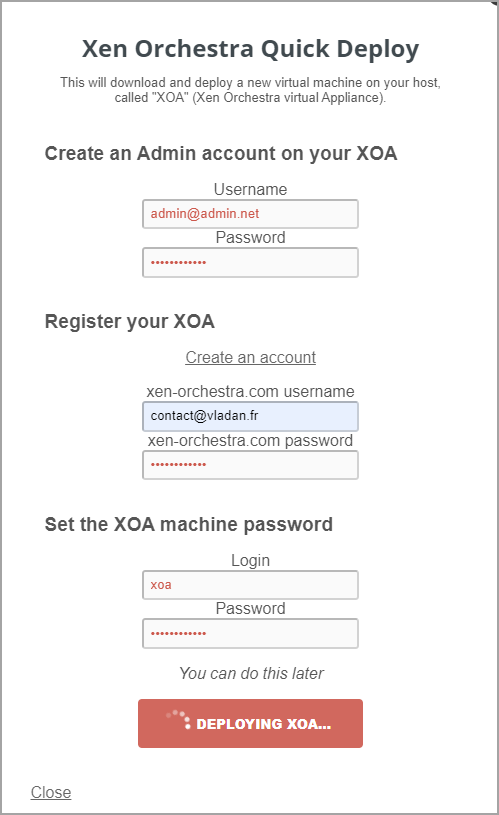Select the Admin account Password field

point(250,262)
